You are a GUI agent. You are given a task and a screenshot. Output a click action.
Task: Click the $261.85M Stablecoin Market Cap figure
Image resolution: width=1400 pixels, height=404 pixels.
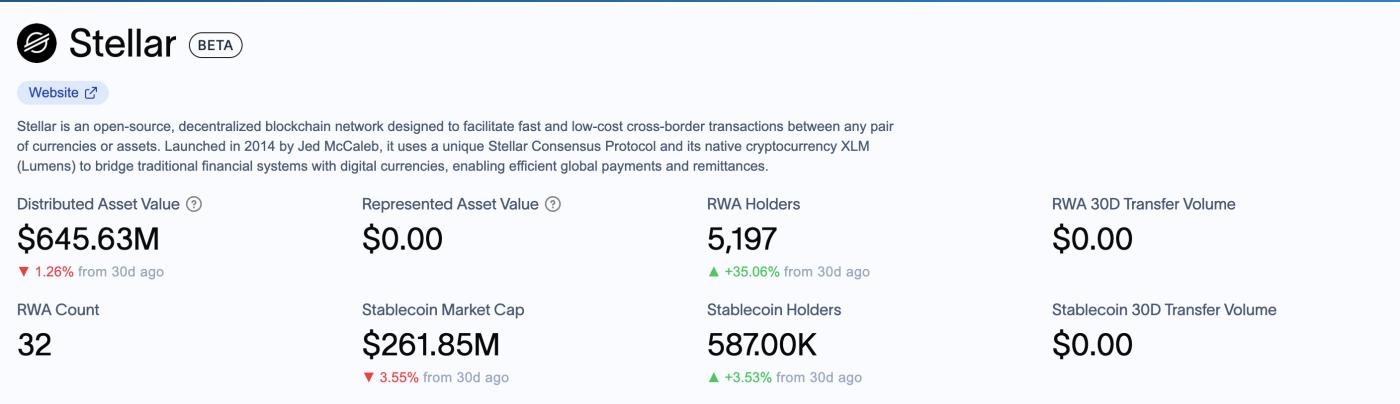pyautogui.click(x=430, y=345)
